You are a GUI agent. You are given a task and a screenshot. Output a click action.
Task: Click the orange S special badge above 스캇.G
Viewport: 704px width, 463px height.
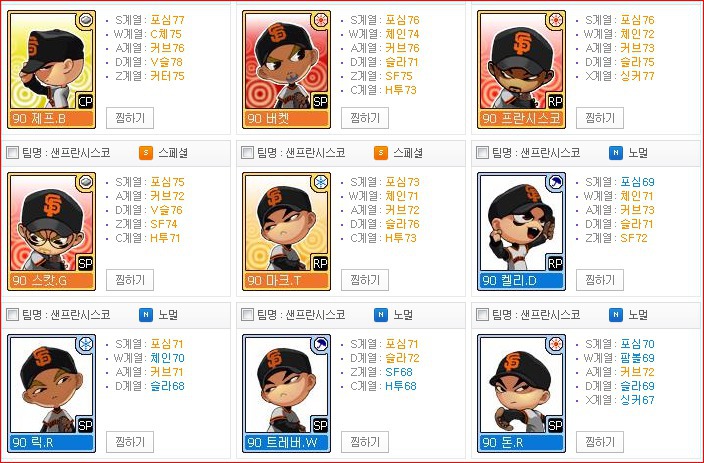[x=145, y=153]
